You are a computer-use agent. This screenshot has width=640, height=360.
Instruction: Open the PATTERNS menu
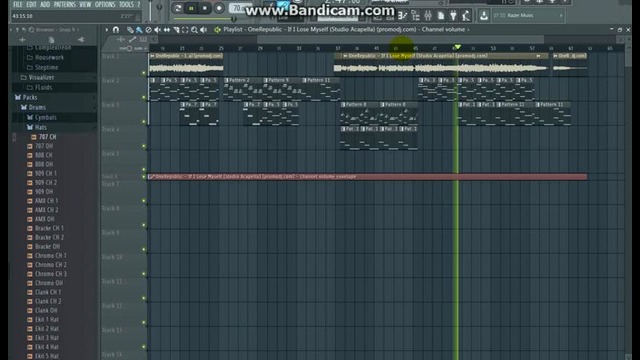pyautogui.click(x=65, y=4)
